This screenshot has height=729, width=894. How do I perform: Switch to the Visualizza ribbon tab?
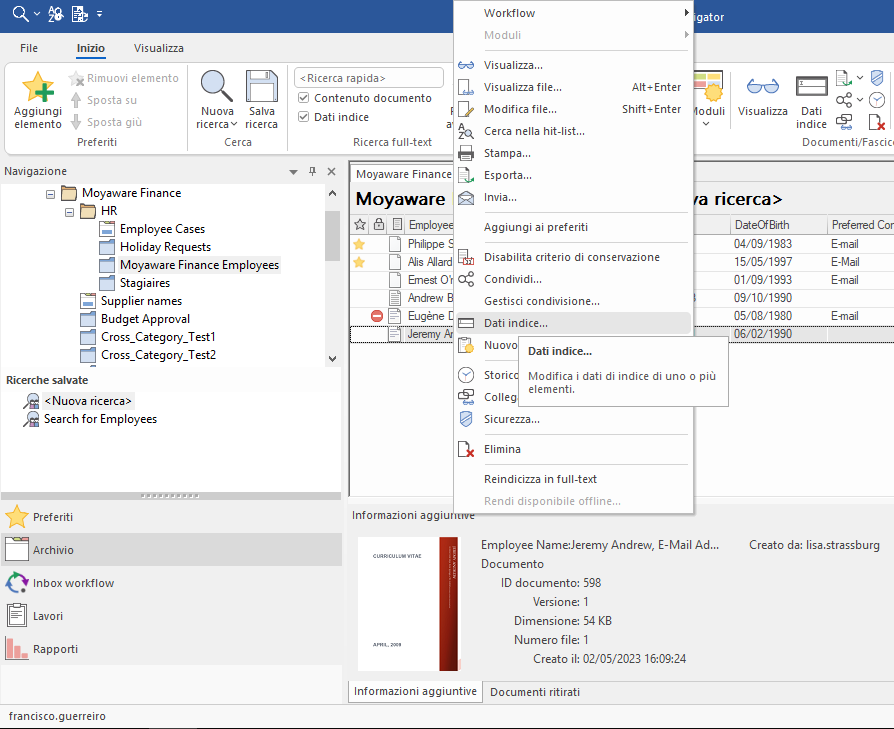(x=159, y=48)
